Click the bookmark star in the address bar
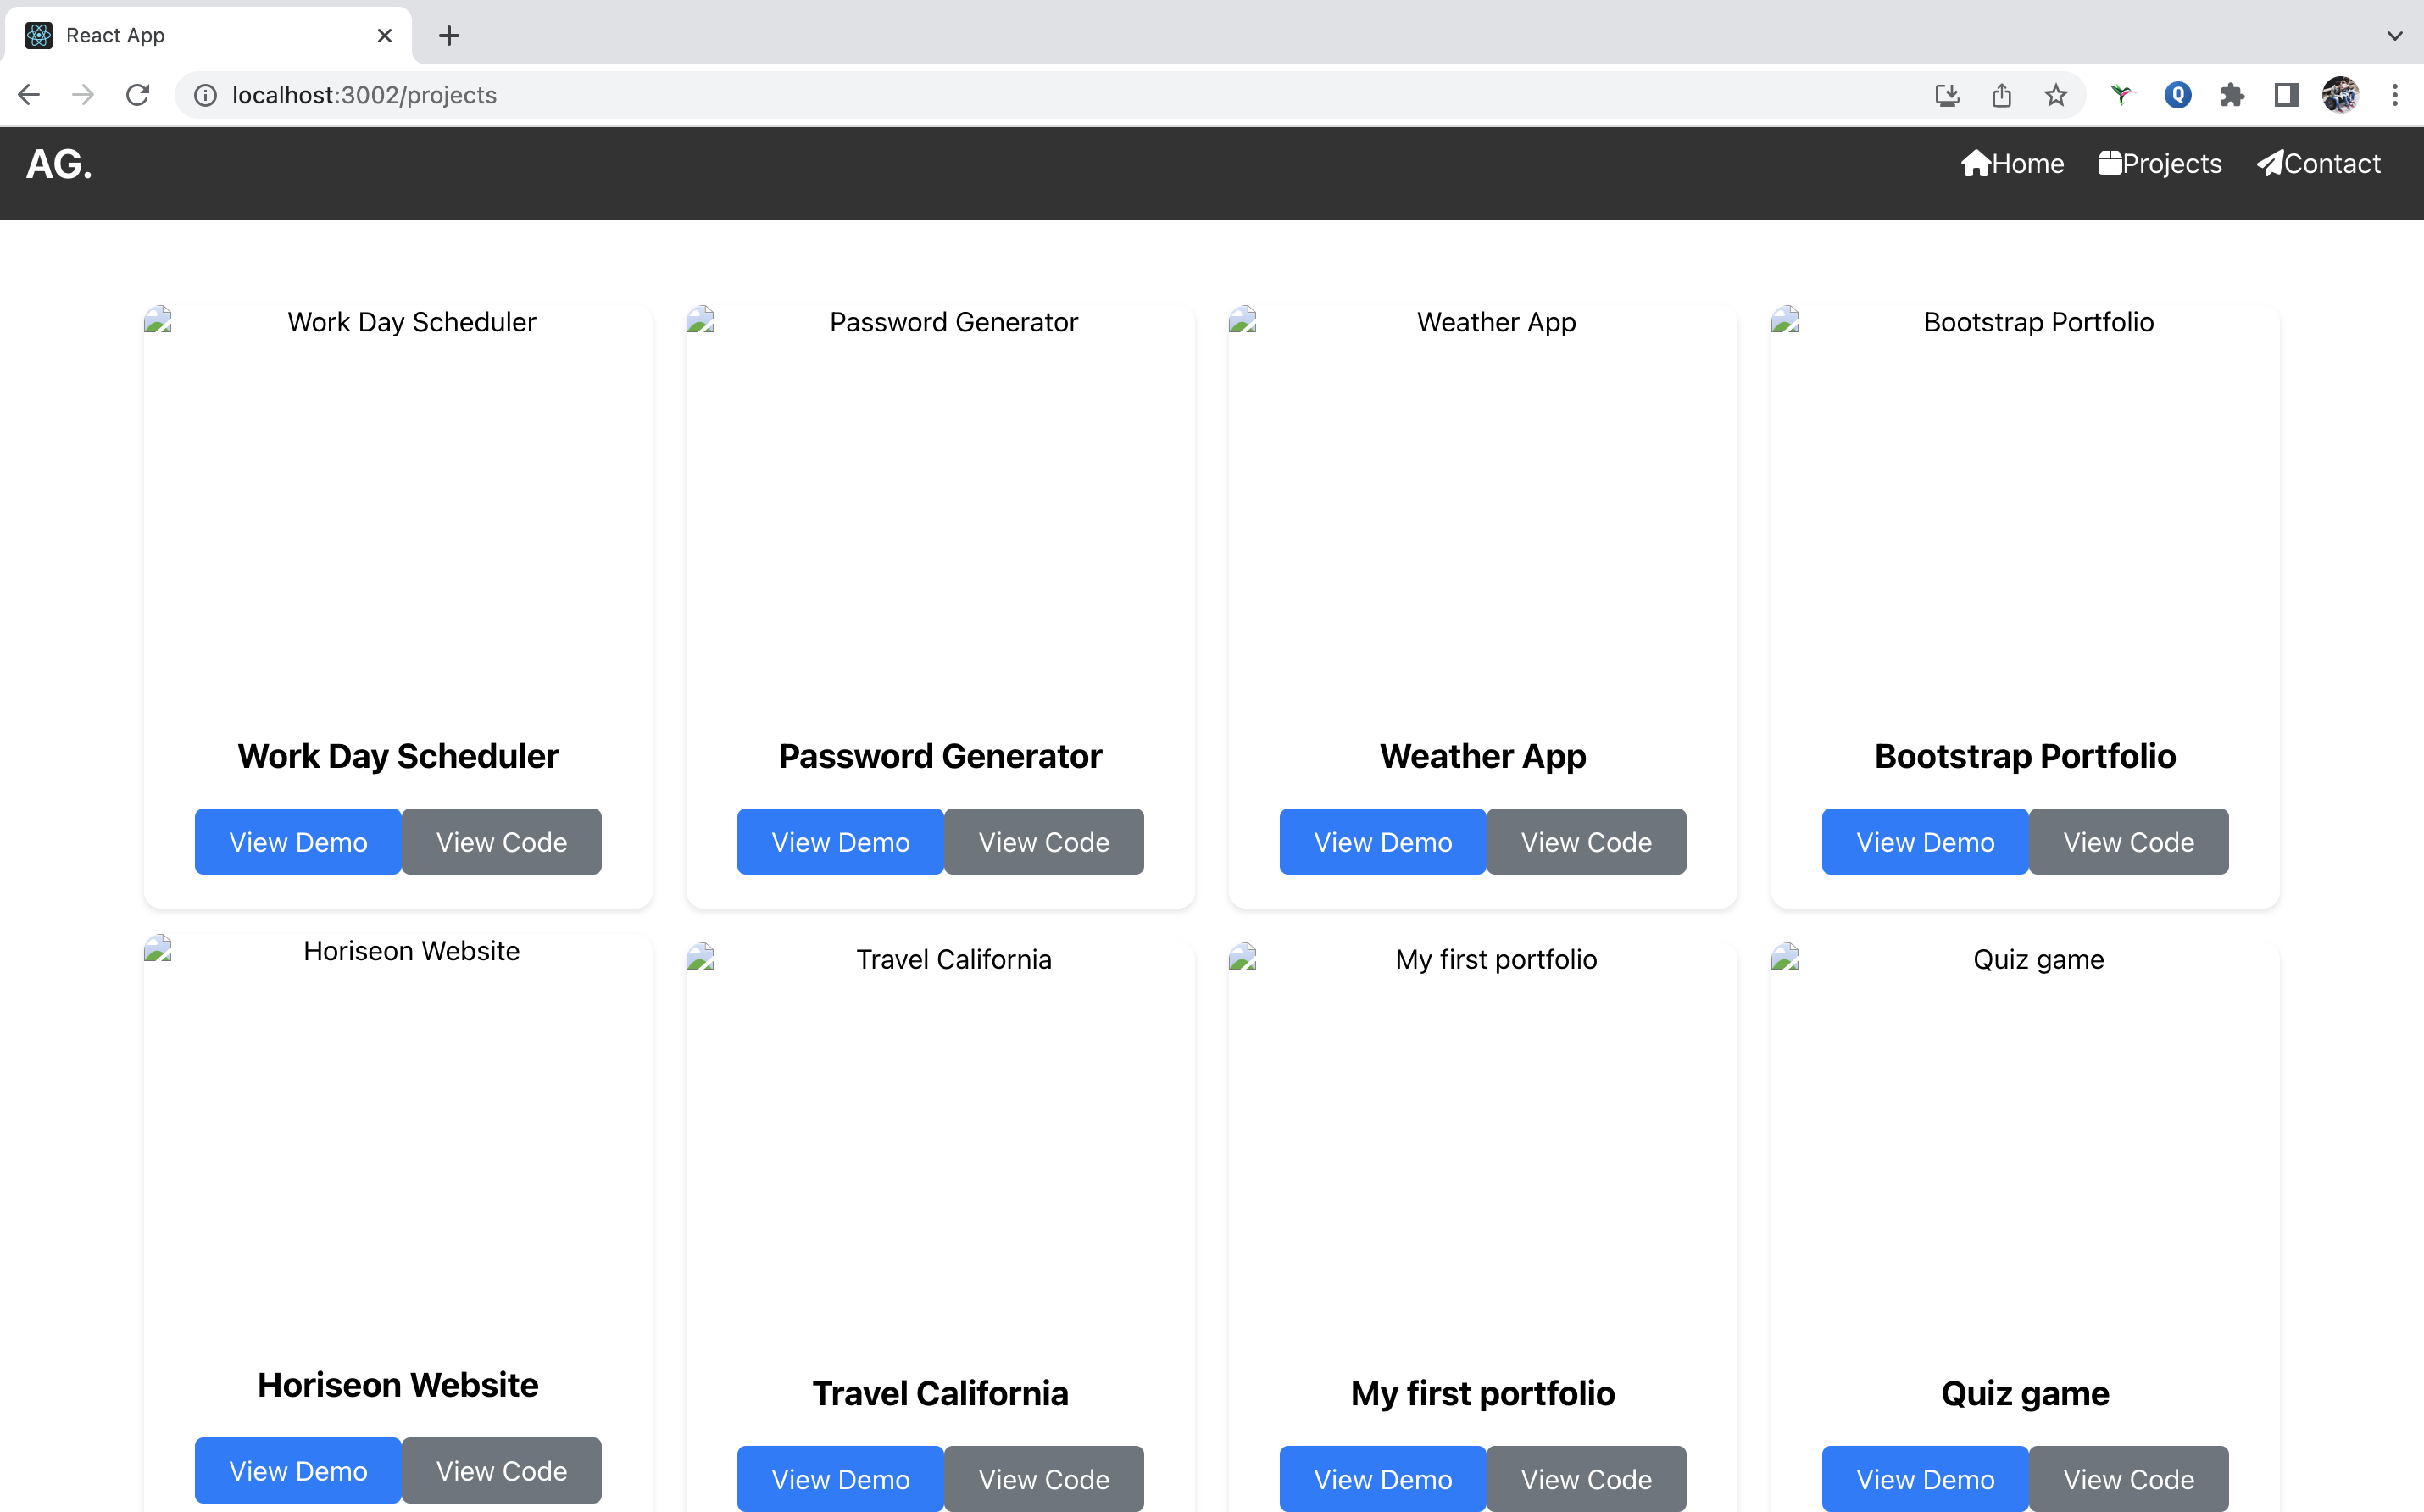The image size is (2424, 1512). (2055, 95)
